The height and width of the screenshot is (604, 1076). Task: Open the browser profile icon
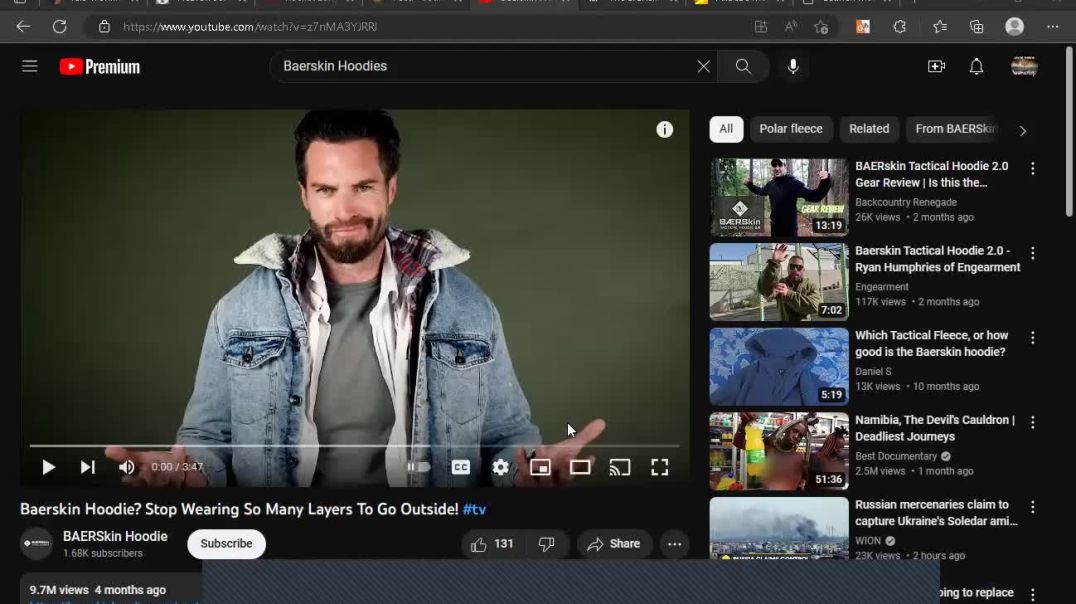click(1014, 27)
